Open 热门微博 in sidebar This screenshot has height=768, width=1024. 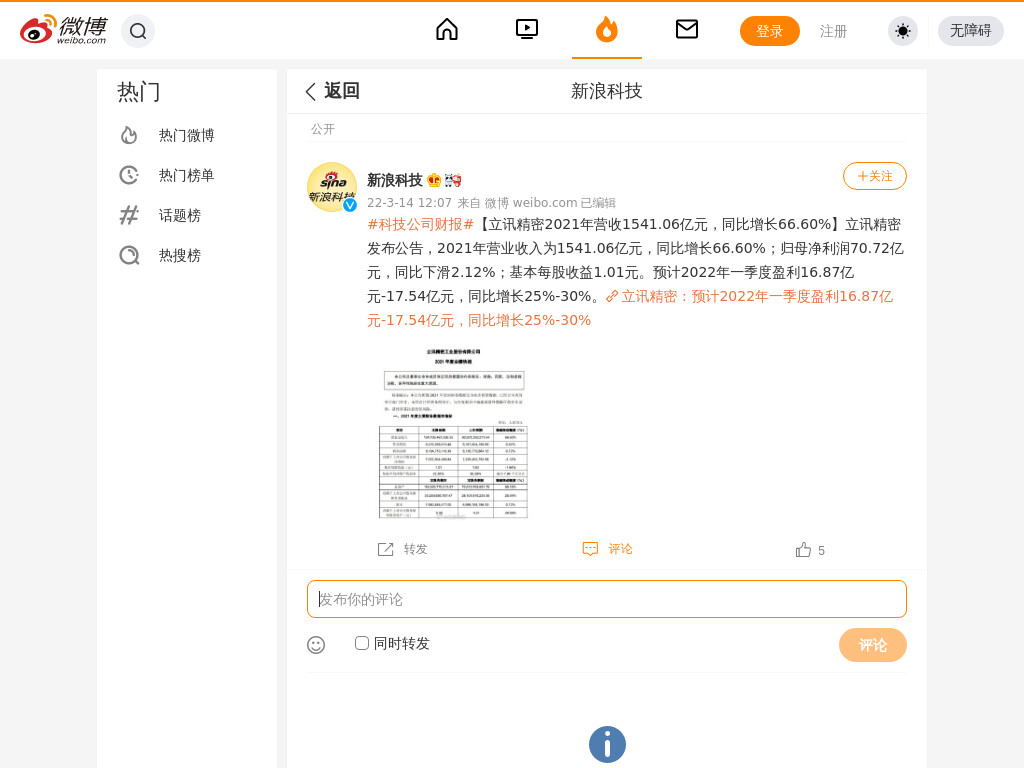point(187,135)
